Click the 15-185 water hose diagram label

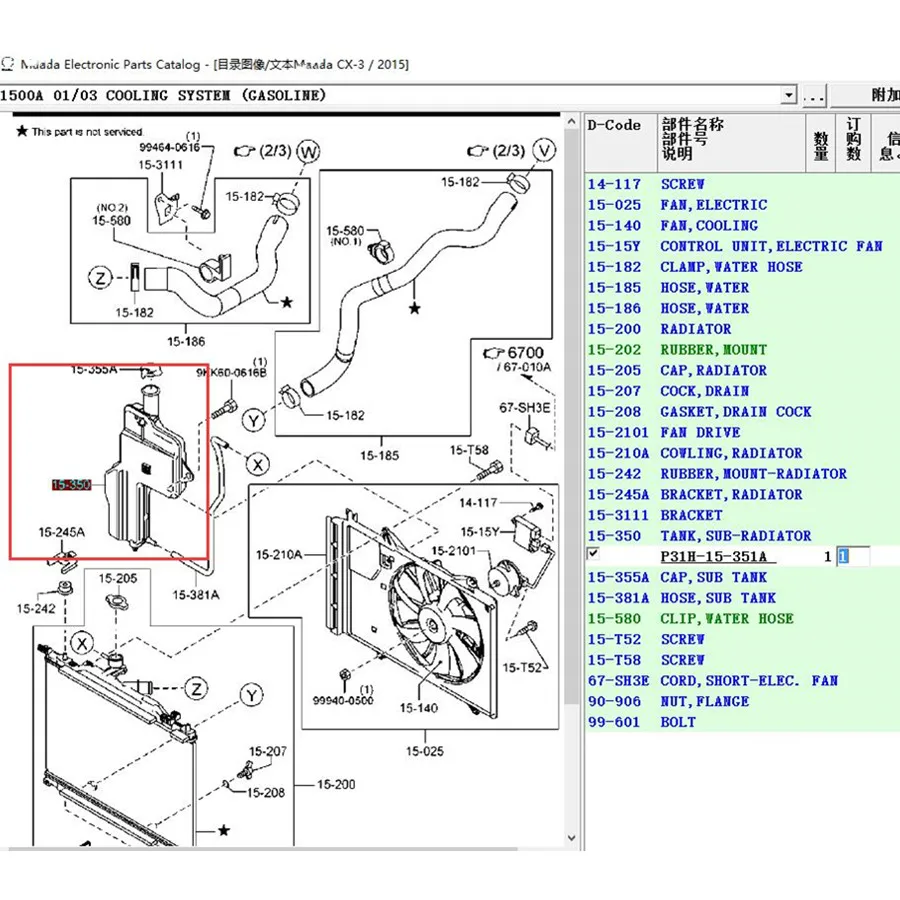(379, 455)
